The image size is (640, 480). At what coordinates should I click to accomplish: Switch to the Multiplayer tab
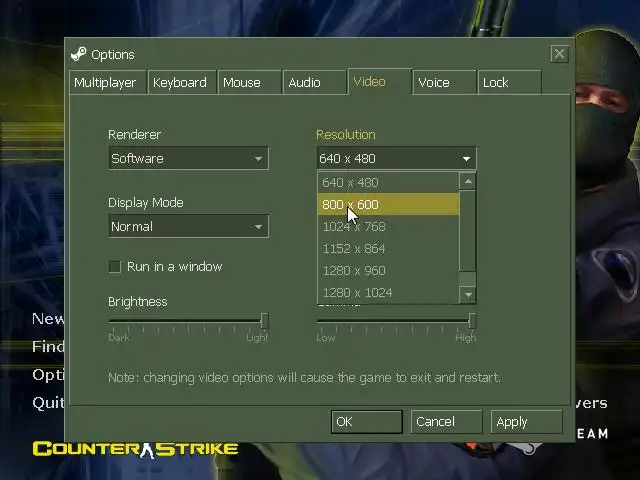click(108, 82)
